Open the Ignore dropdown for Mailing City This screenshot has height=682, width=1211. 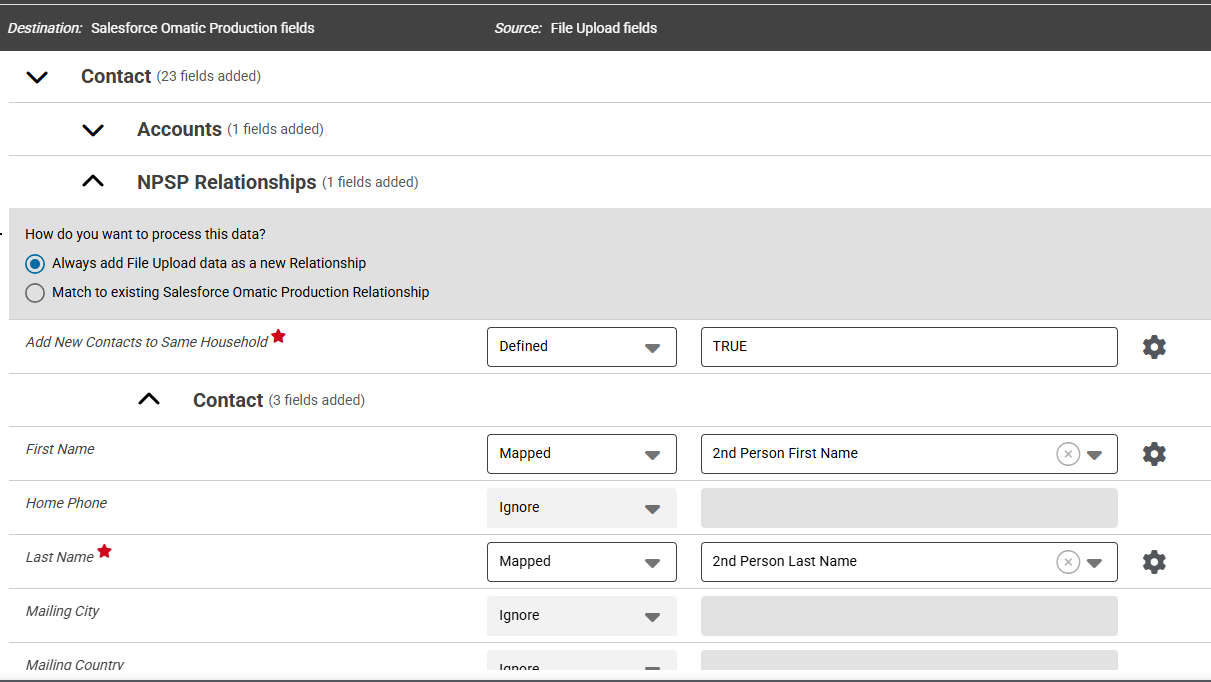pos(582,616)
